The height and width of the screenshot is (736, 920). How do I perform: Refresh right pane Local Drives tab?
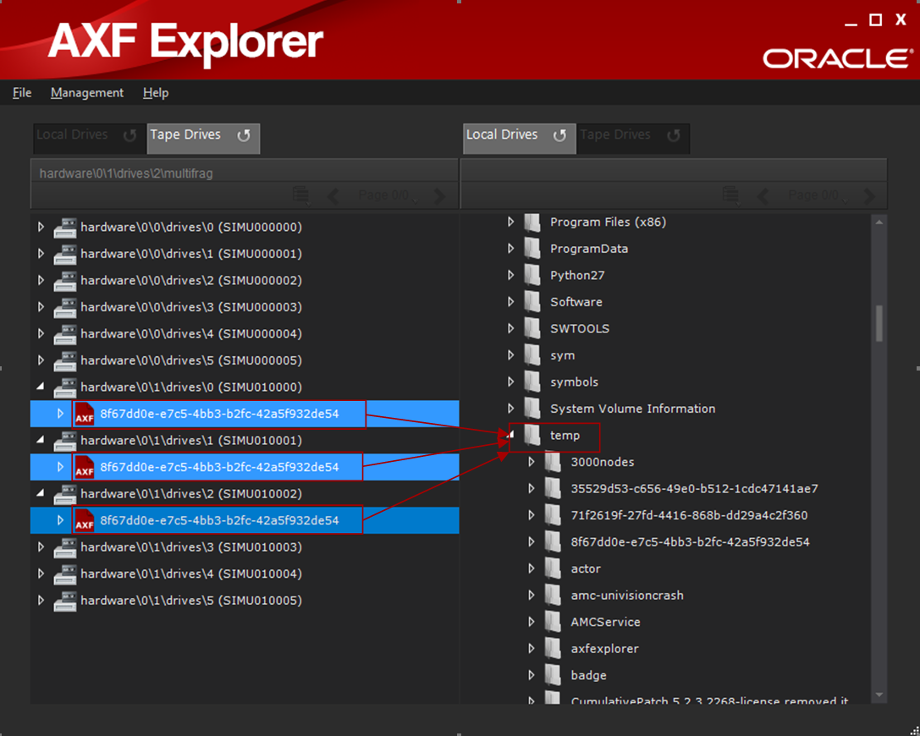(x=560, y=136)
